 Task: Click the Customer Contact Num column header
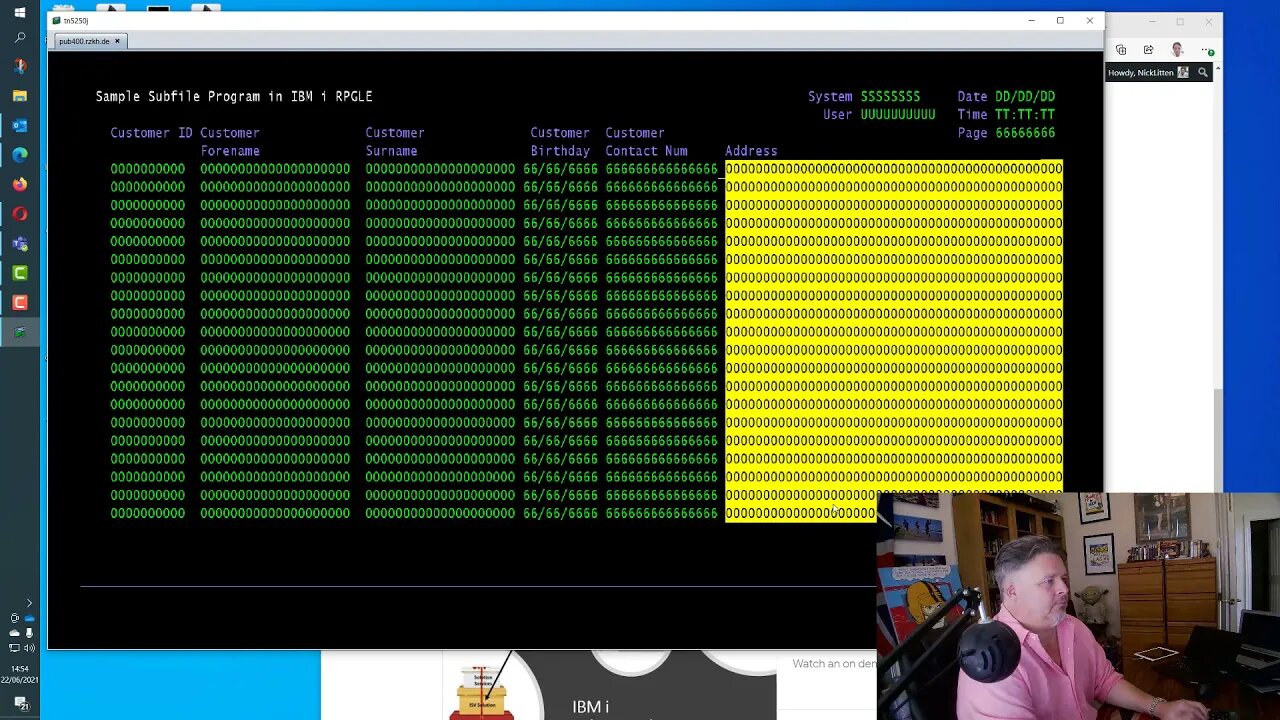coord(646,141)
